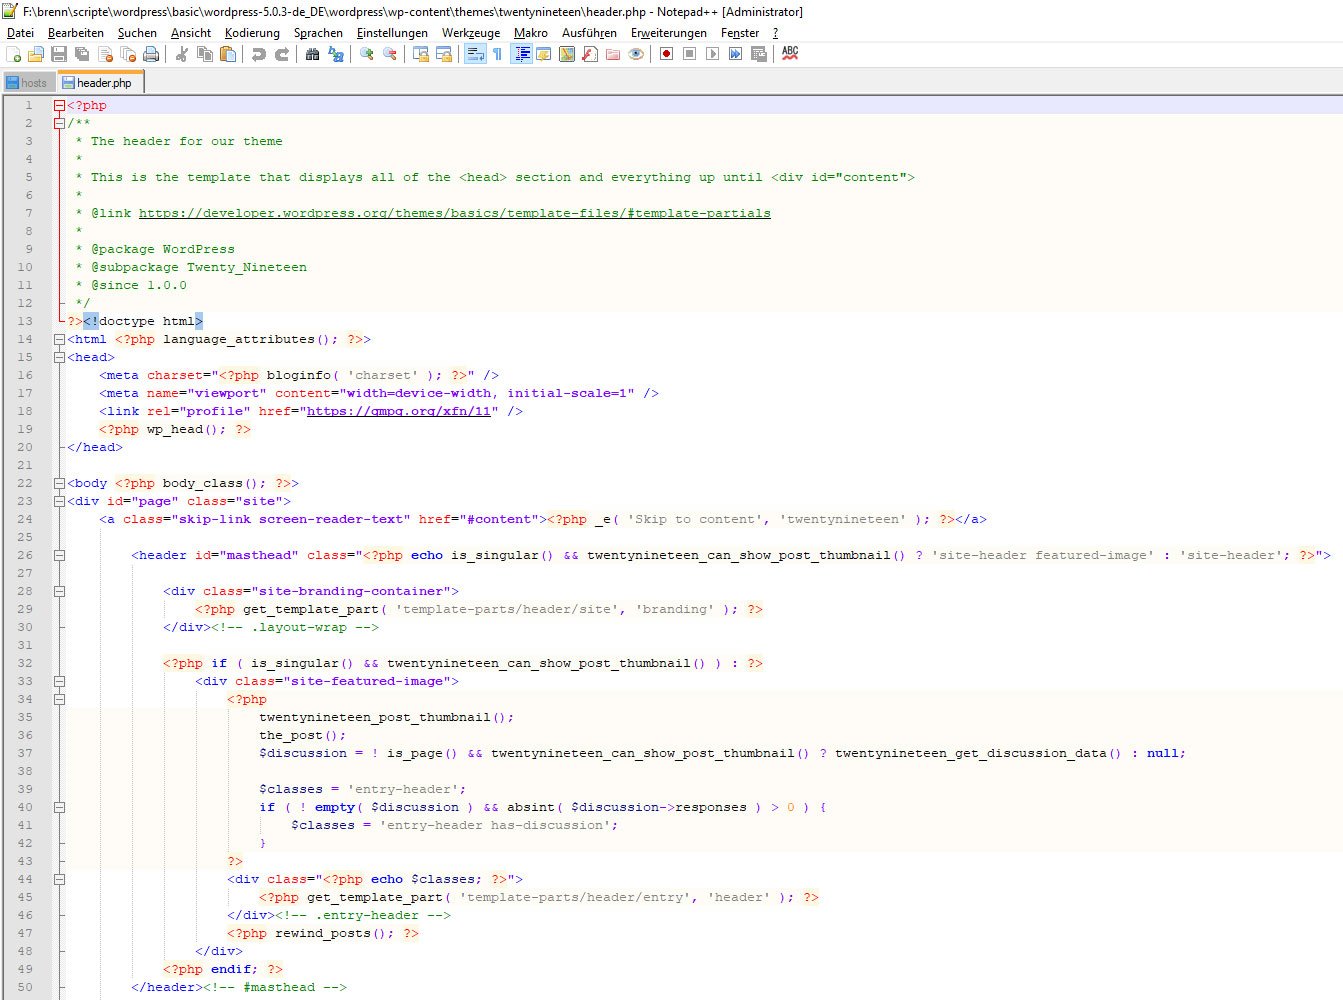Close all documents toolbar icon

[128, 54]
